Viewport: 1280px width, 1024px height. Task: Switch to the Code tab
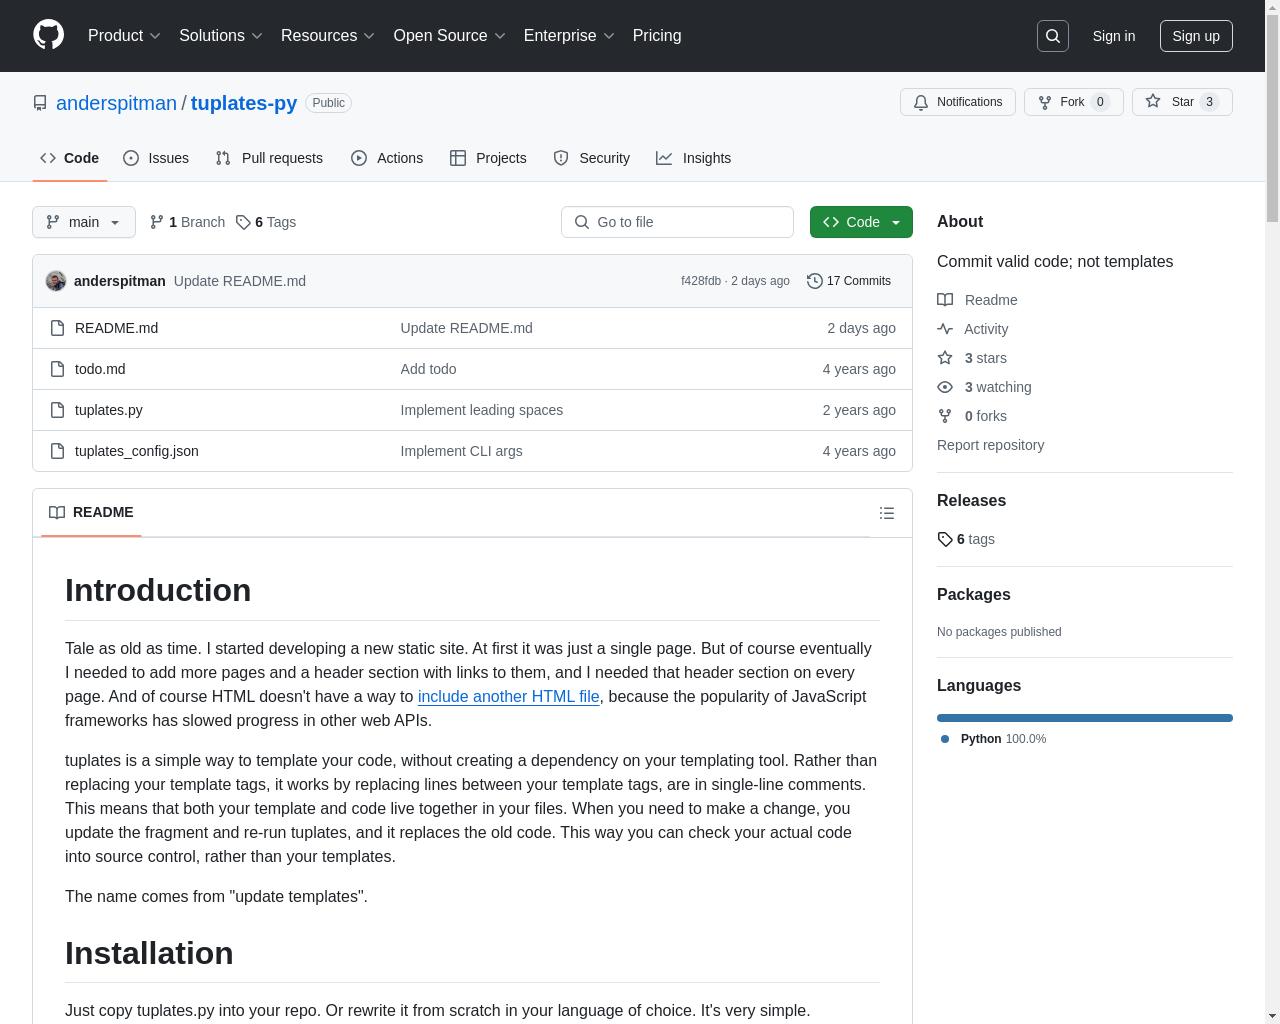70,158
